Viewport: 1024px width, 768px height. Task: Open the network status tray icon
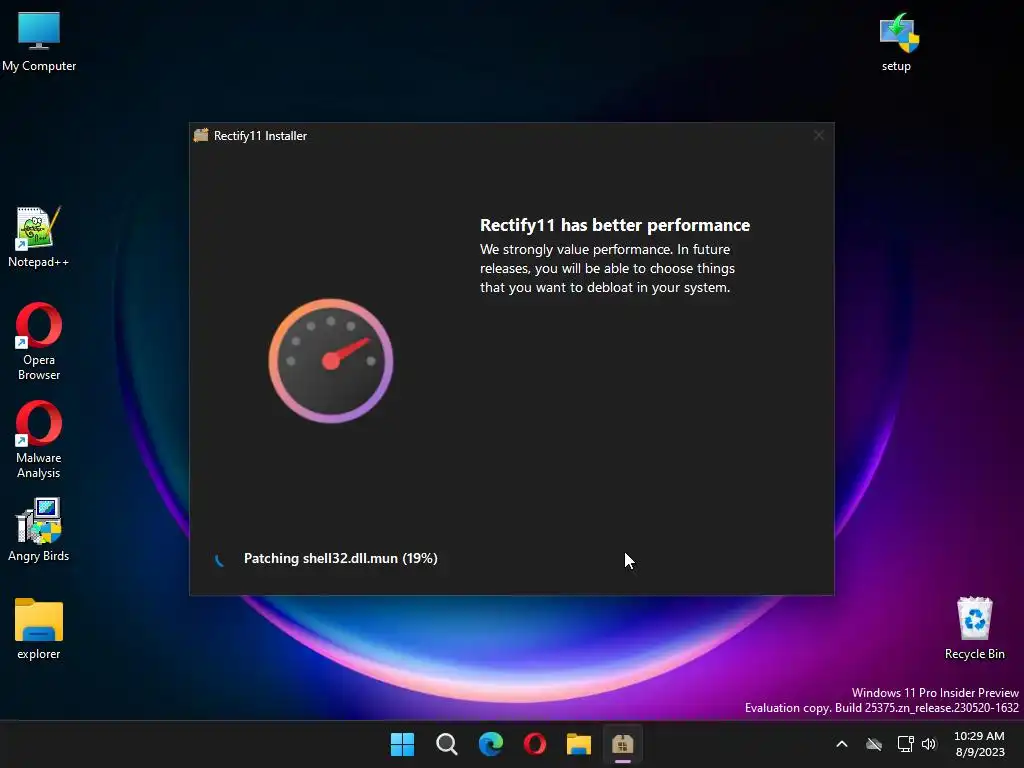coord(905,744)
